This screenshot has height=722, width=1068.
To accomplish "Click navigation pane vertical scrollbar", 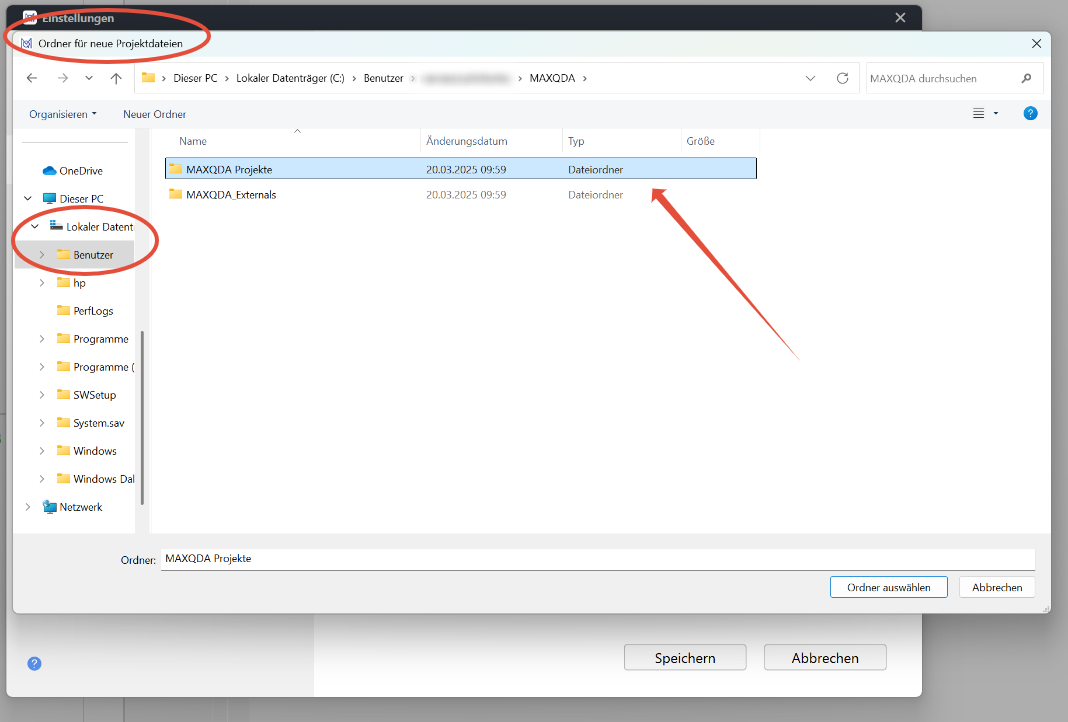I will tap(142, 418).
